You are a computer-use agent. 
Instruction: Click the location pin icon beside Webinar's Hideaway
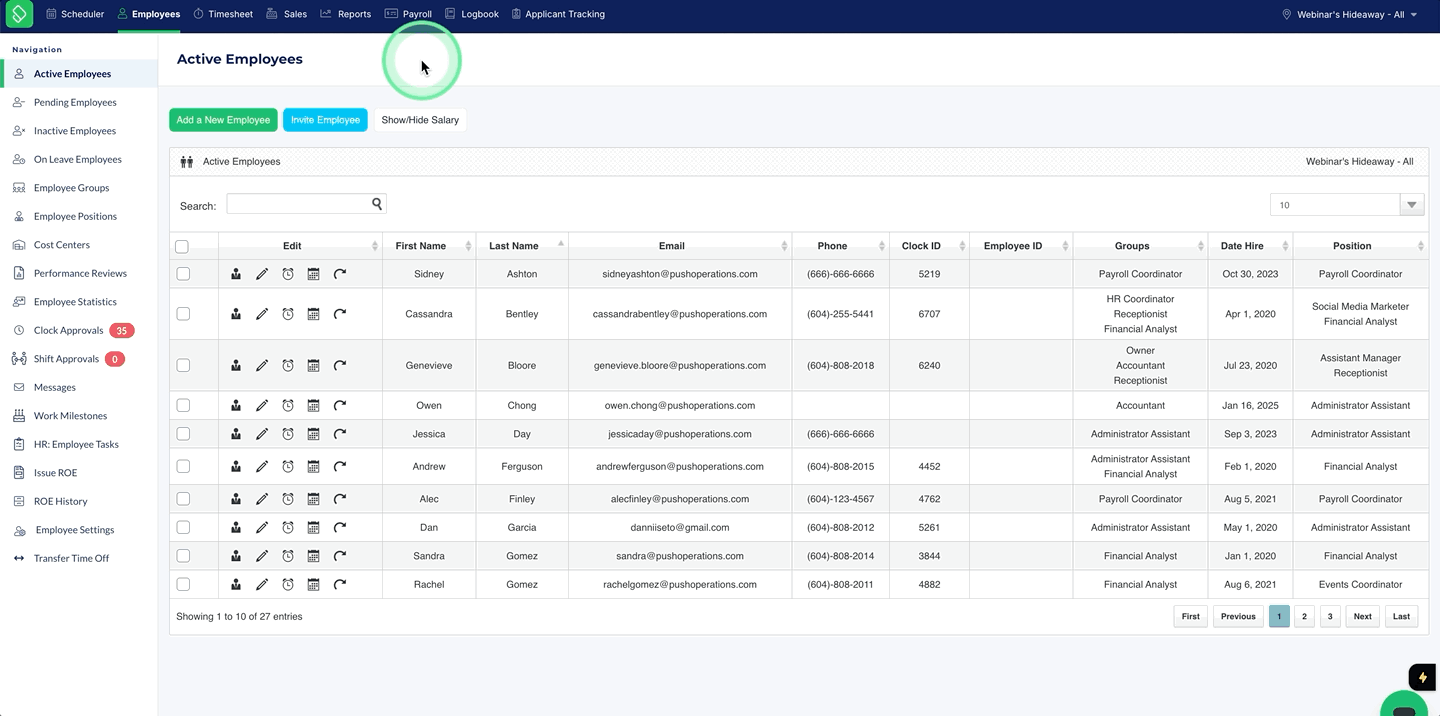[1287, 15]
